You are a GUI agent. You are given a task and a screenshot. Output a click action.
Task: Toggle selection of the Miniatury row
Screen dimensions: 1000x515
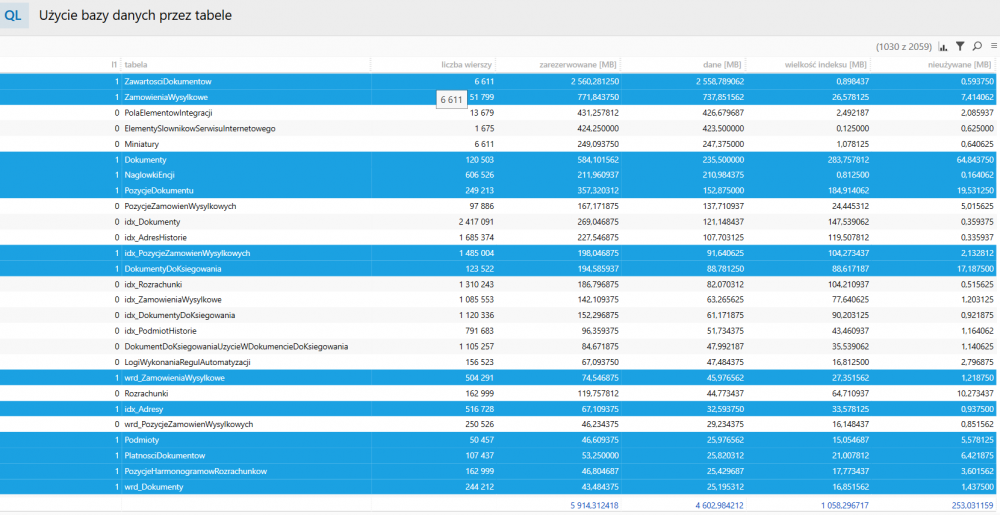[x=500, y=144]
